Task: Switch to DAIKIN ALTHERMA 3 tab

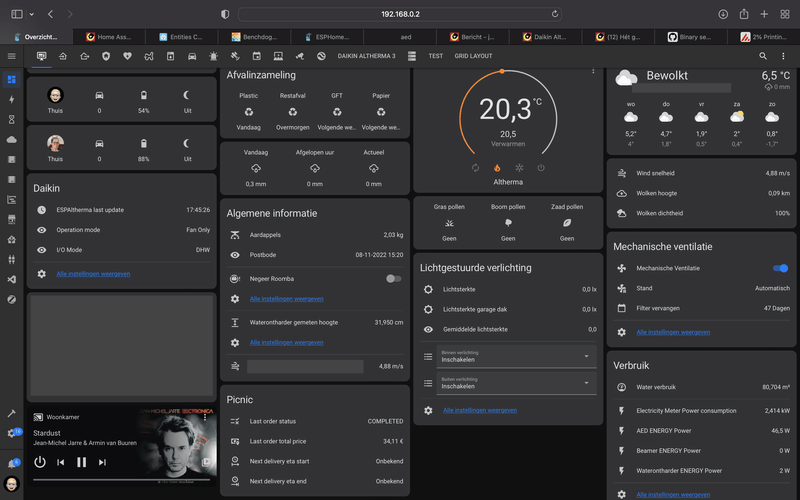Action: [x=366, y=56]
